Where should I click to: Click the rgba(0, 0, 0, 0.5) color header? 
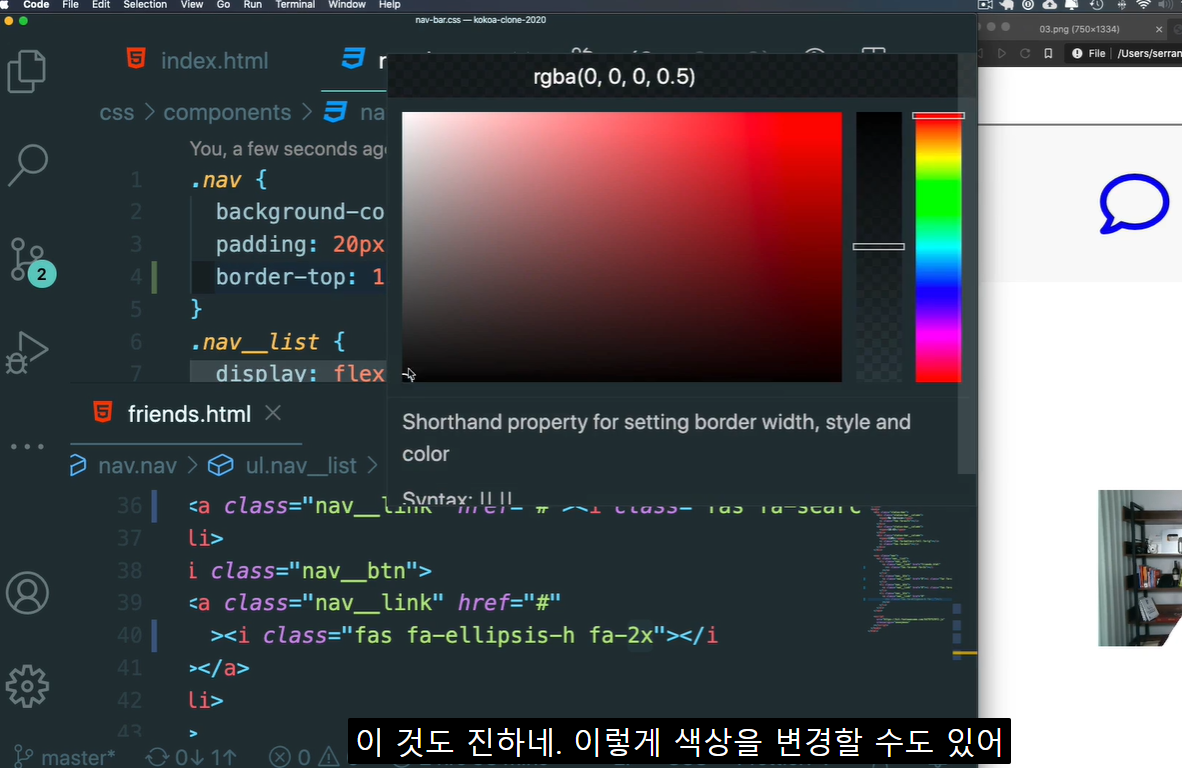(x=614, y=76)
